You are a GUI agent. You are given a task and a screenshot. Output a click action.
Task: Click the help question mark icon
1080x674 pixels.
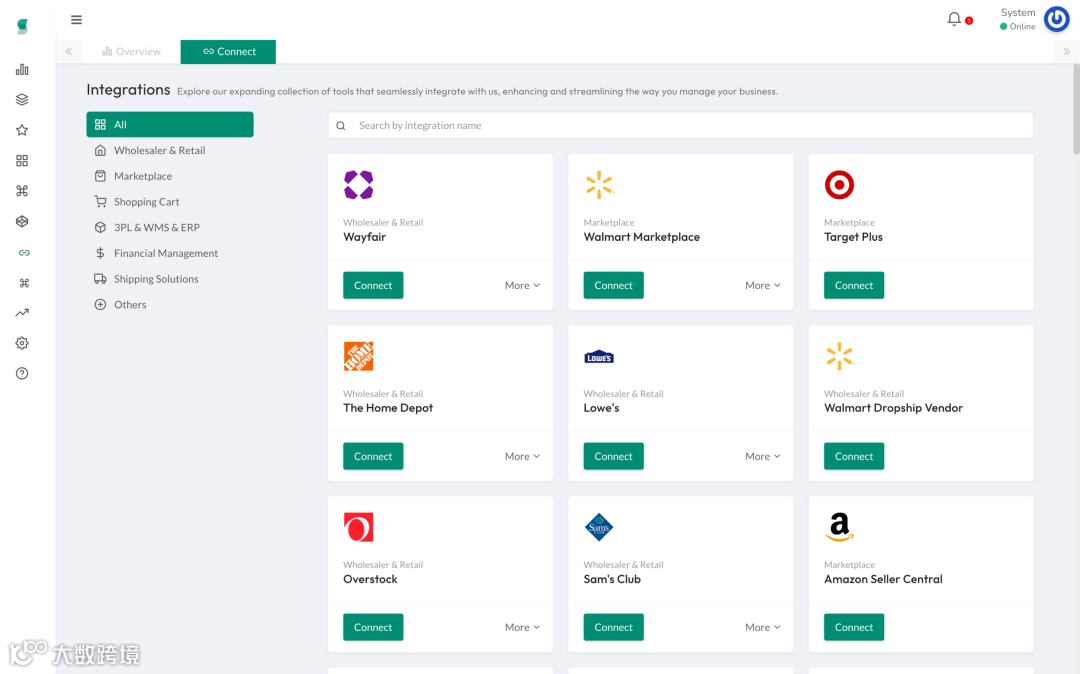click(22, 373)
